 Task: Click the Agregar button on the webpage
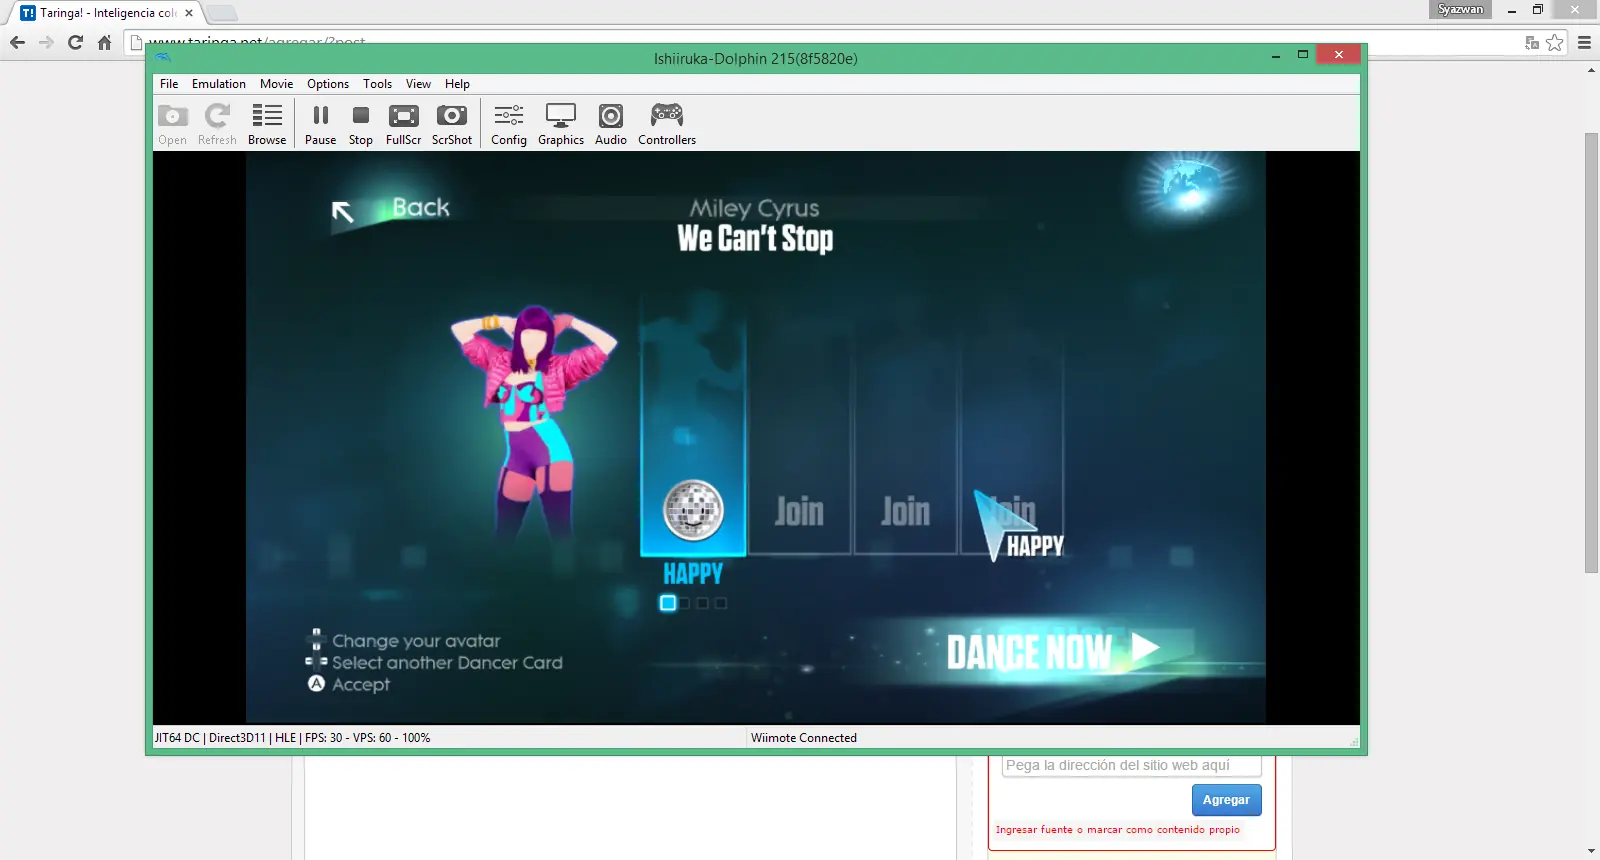tap(1226, 800)
